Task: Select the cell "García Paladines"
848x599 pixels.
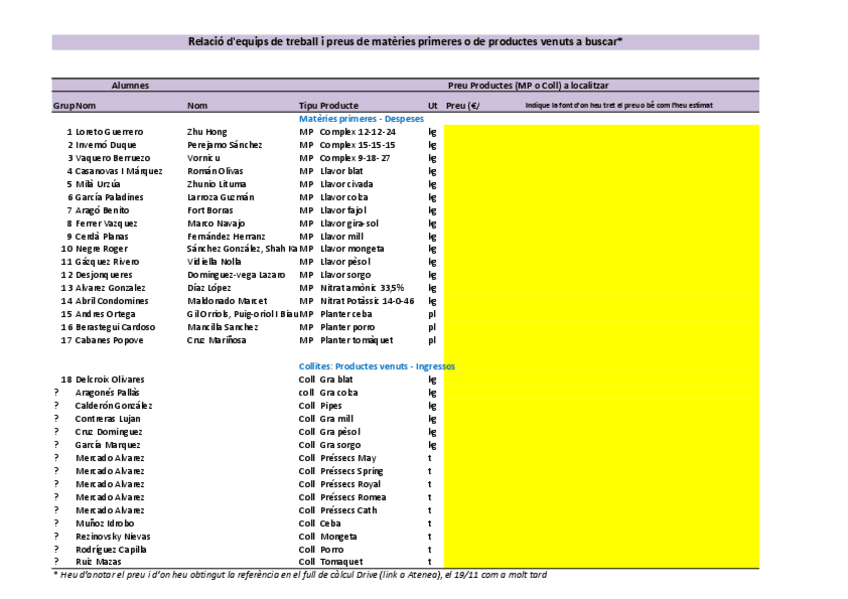Action: tap(109, 197)
